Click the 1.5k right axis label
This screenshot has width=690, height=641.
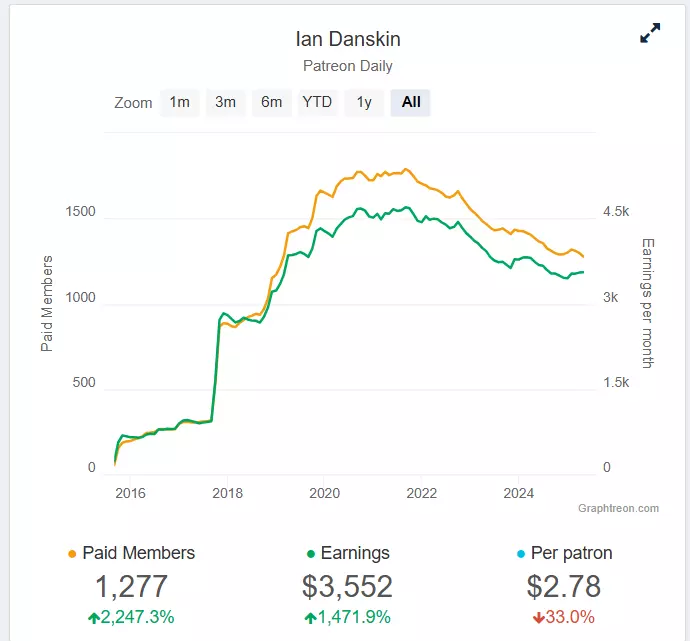pos(616,382)
